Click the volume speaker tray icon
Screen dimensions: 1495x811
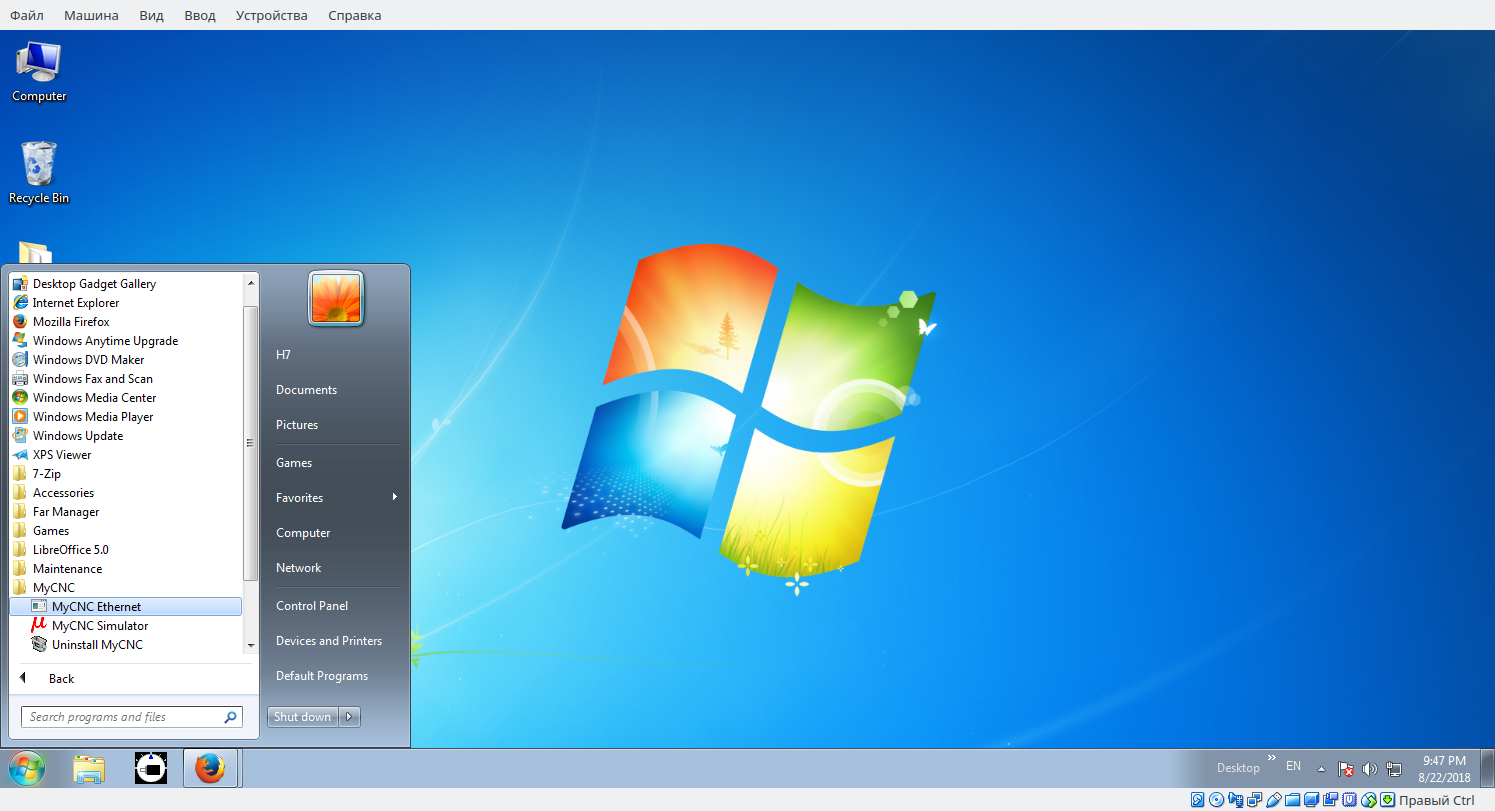pos(1369,769)
